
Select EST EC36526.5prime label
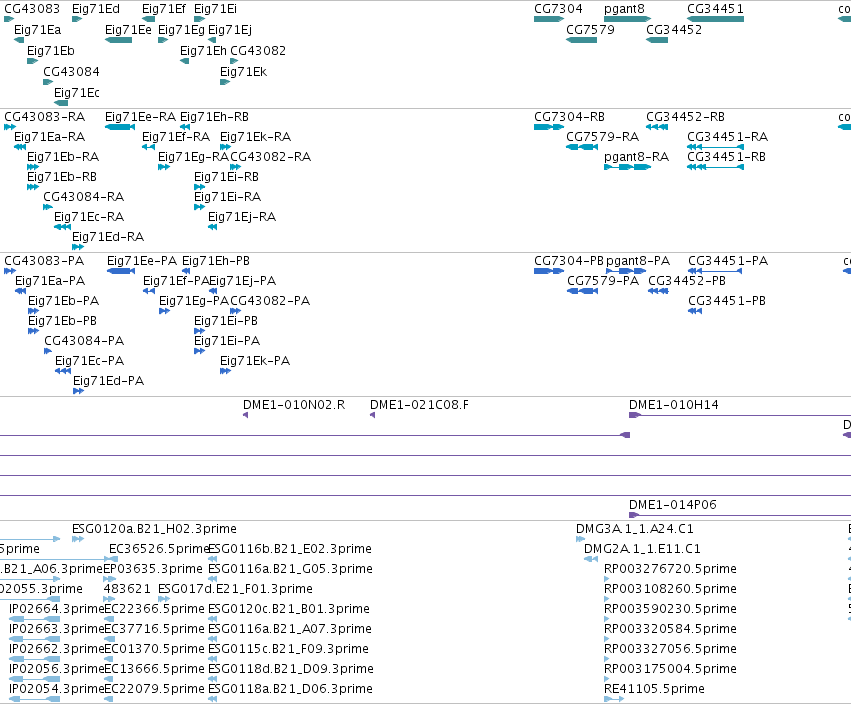pyautogui.click(x=160, y=549)
